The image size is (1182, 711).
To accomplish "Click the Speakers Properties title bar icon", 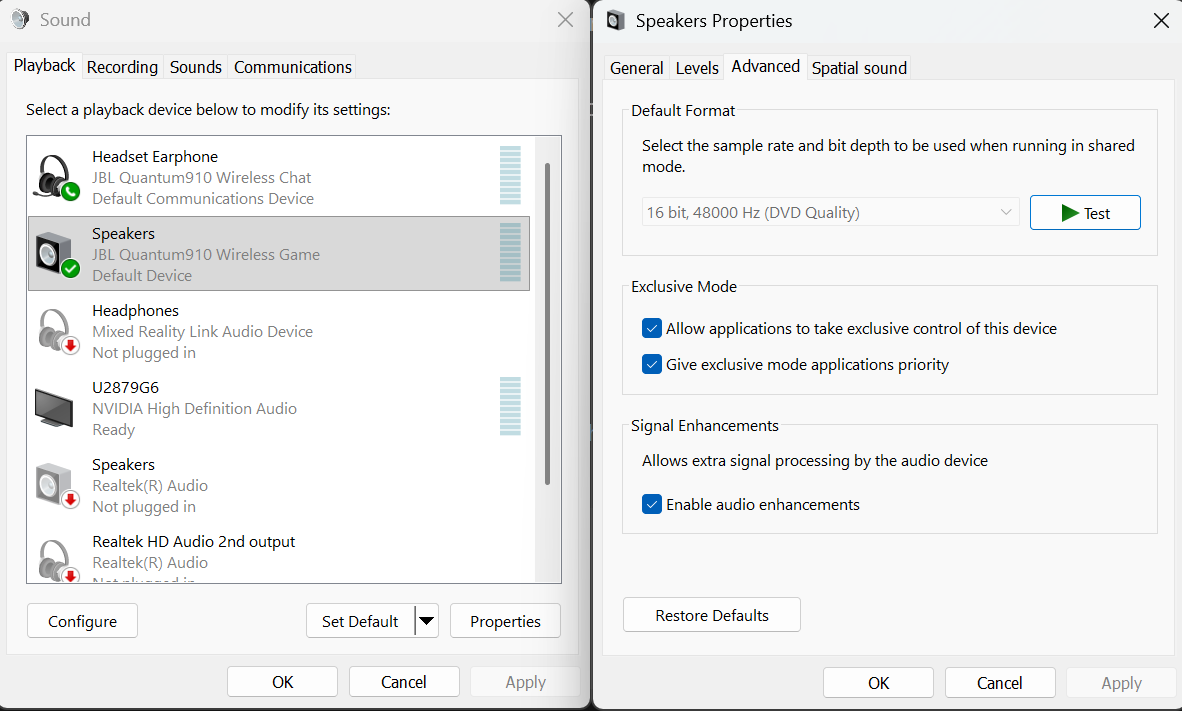I will point(615,20).
